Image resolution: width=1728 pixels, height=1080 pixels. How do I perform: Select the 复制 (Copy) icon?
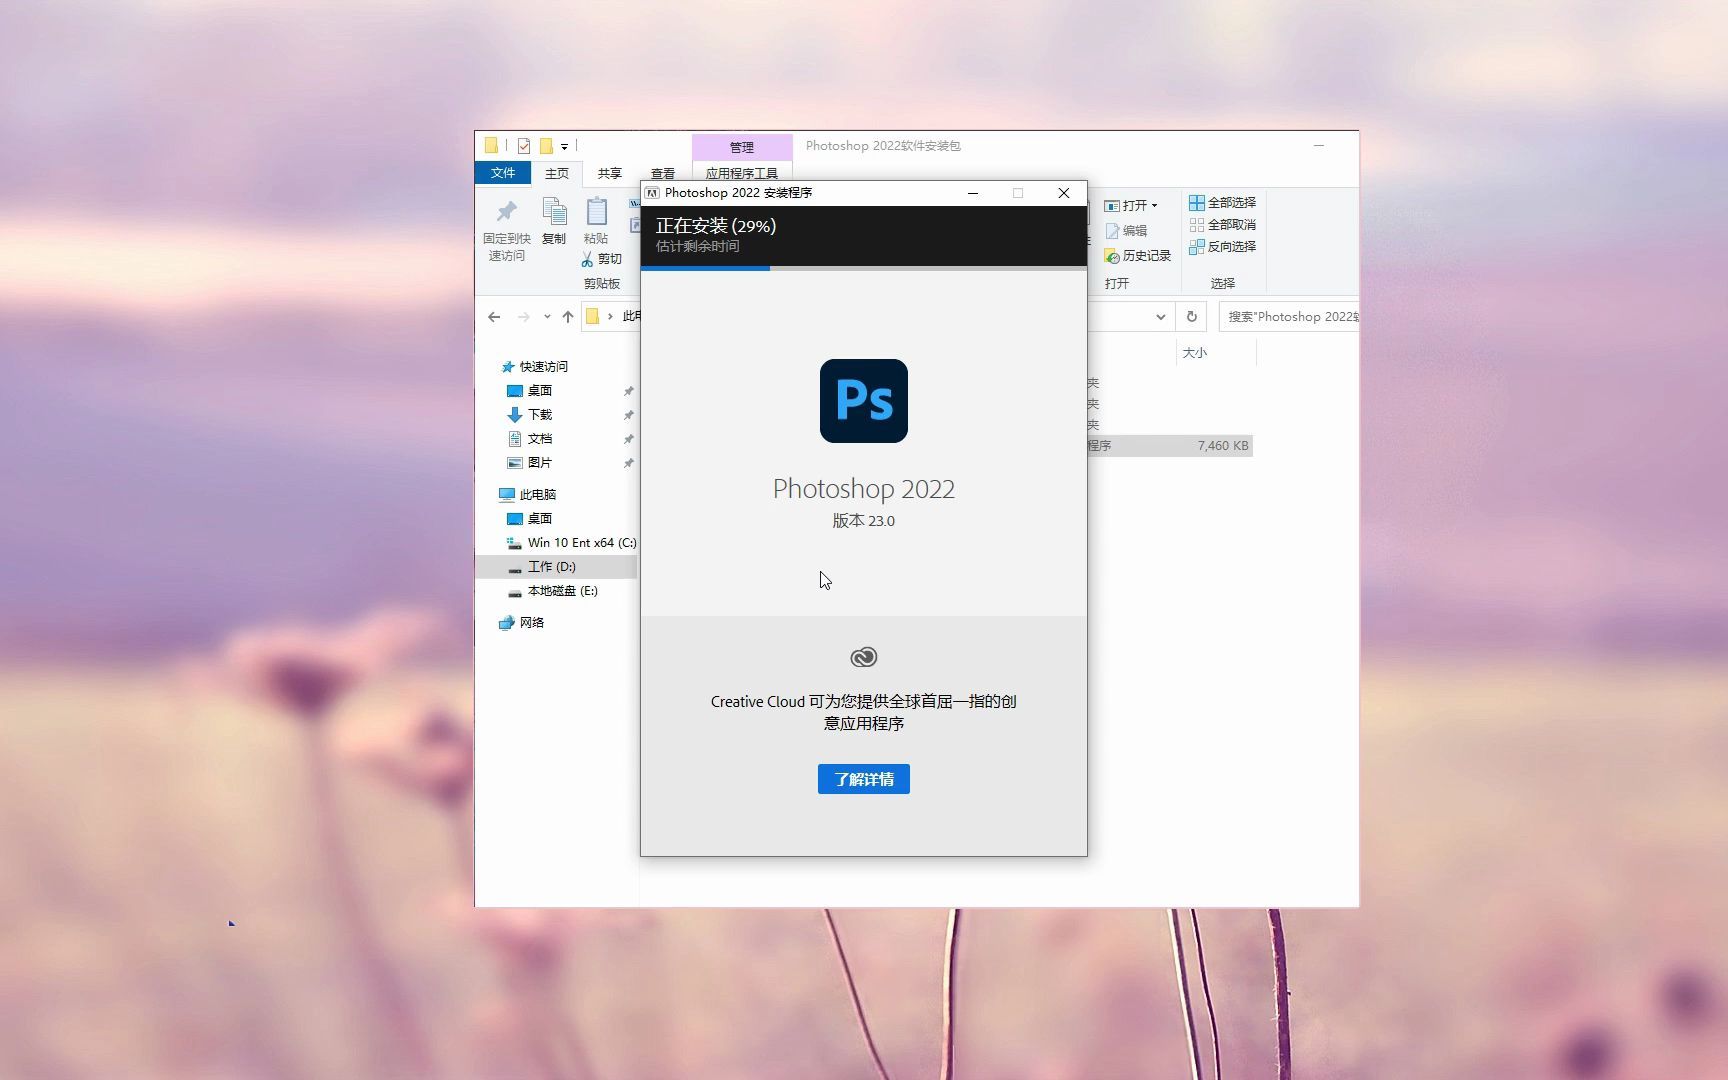point(553,210)
